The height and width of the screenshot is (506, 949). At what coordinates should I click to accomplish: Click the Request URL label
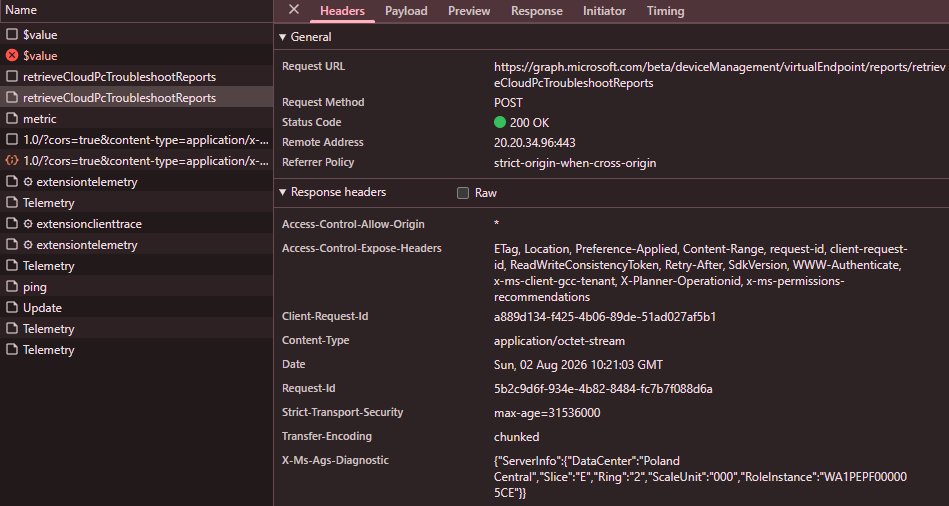[x=314, y=67]
